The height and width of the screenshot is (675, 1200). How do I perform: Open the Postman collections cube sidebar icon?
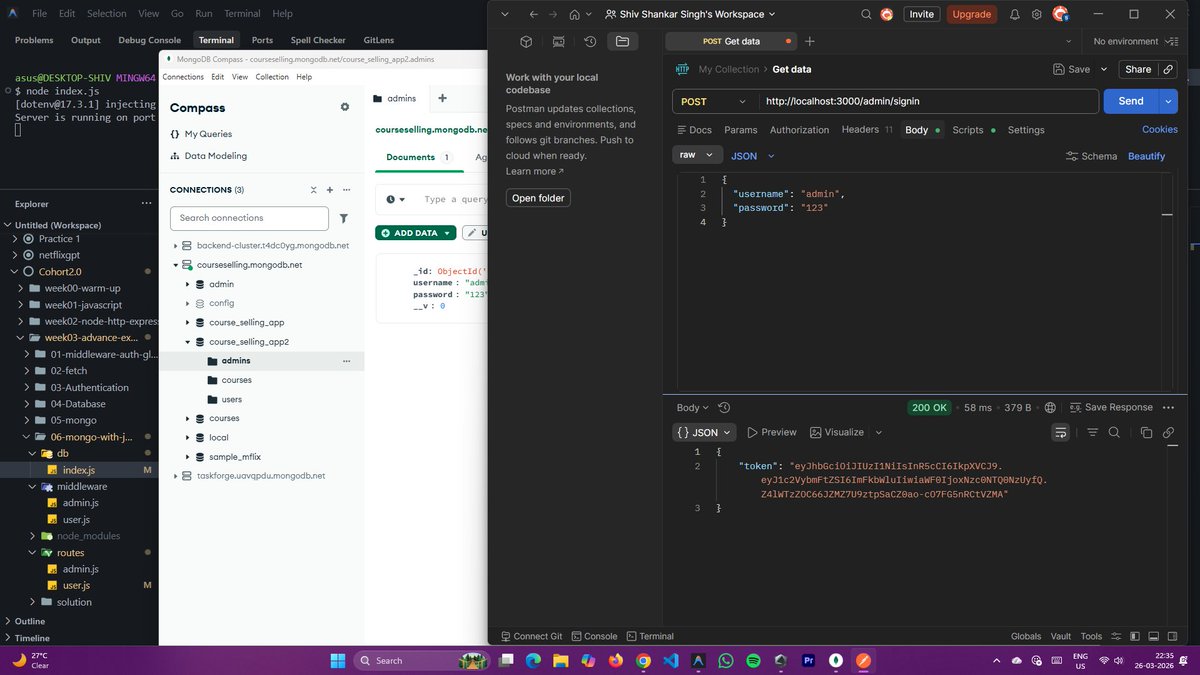point(526,41)
